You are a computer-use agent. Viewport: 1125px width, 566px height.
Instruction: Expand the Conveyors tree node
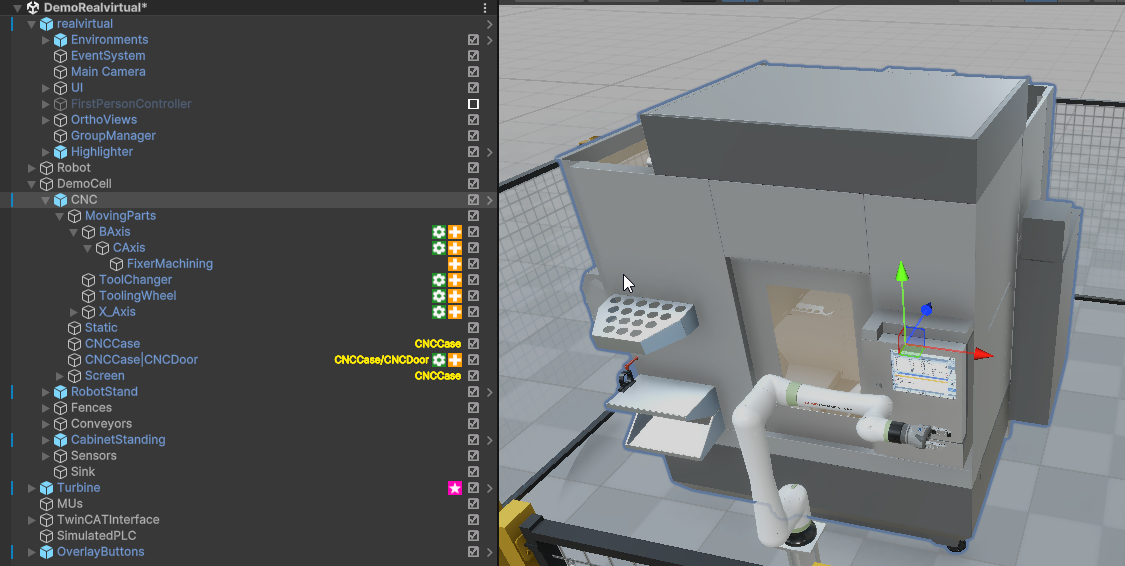[46, 424]
